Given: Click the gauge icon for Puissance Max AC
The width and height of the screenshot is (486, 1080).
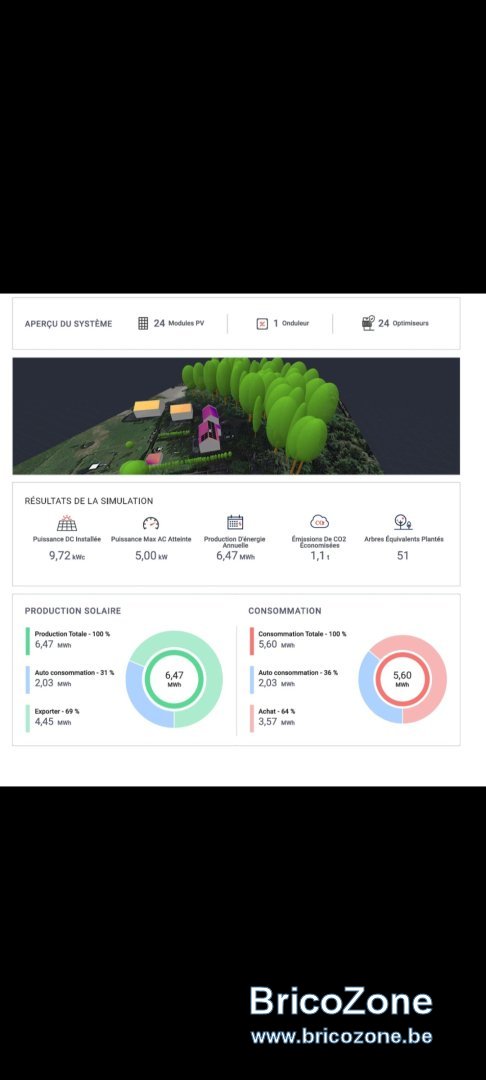Looking at the screenshot, I should point(151,523).
